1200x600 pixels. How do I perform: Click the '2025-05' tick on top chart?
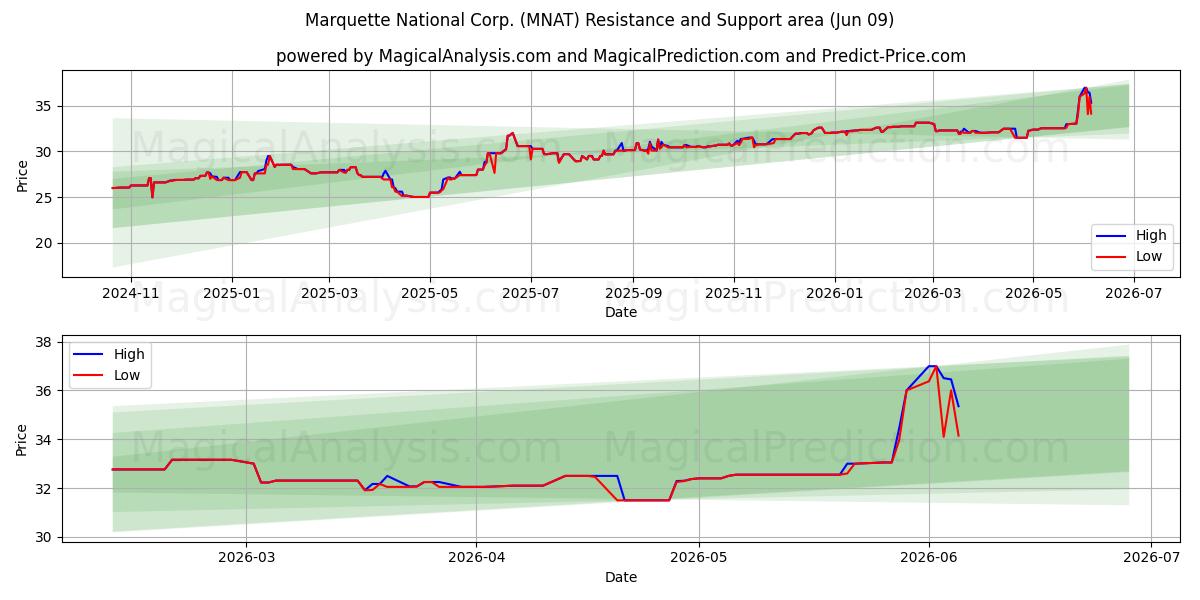coord(430,294)
